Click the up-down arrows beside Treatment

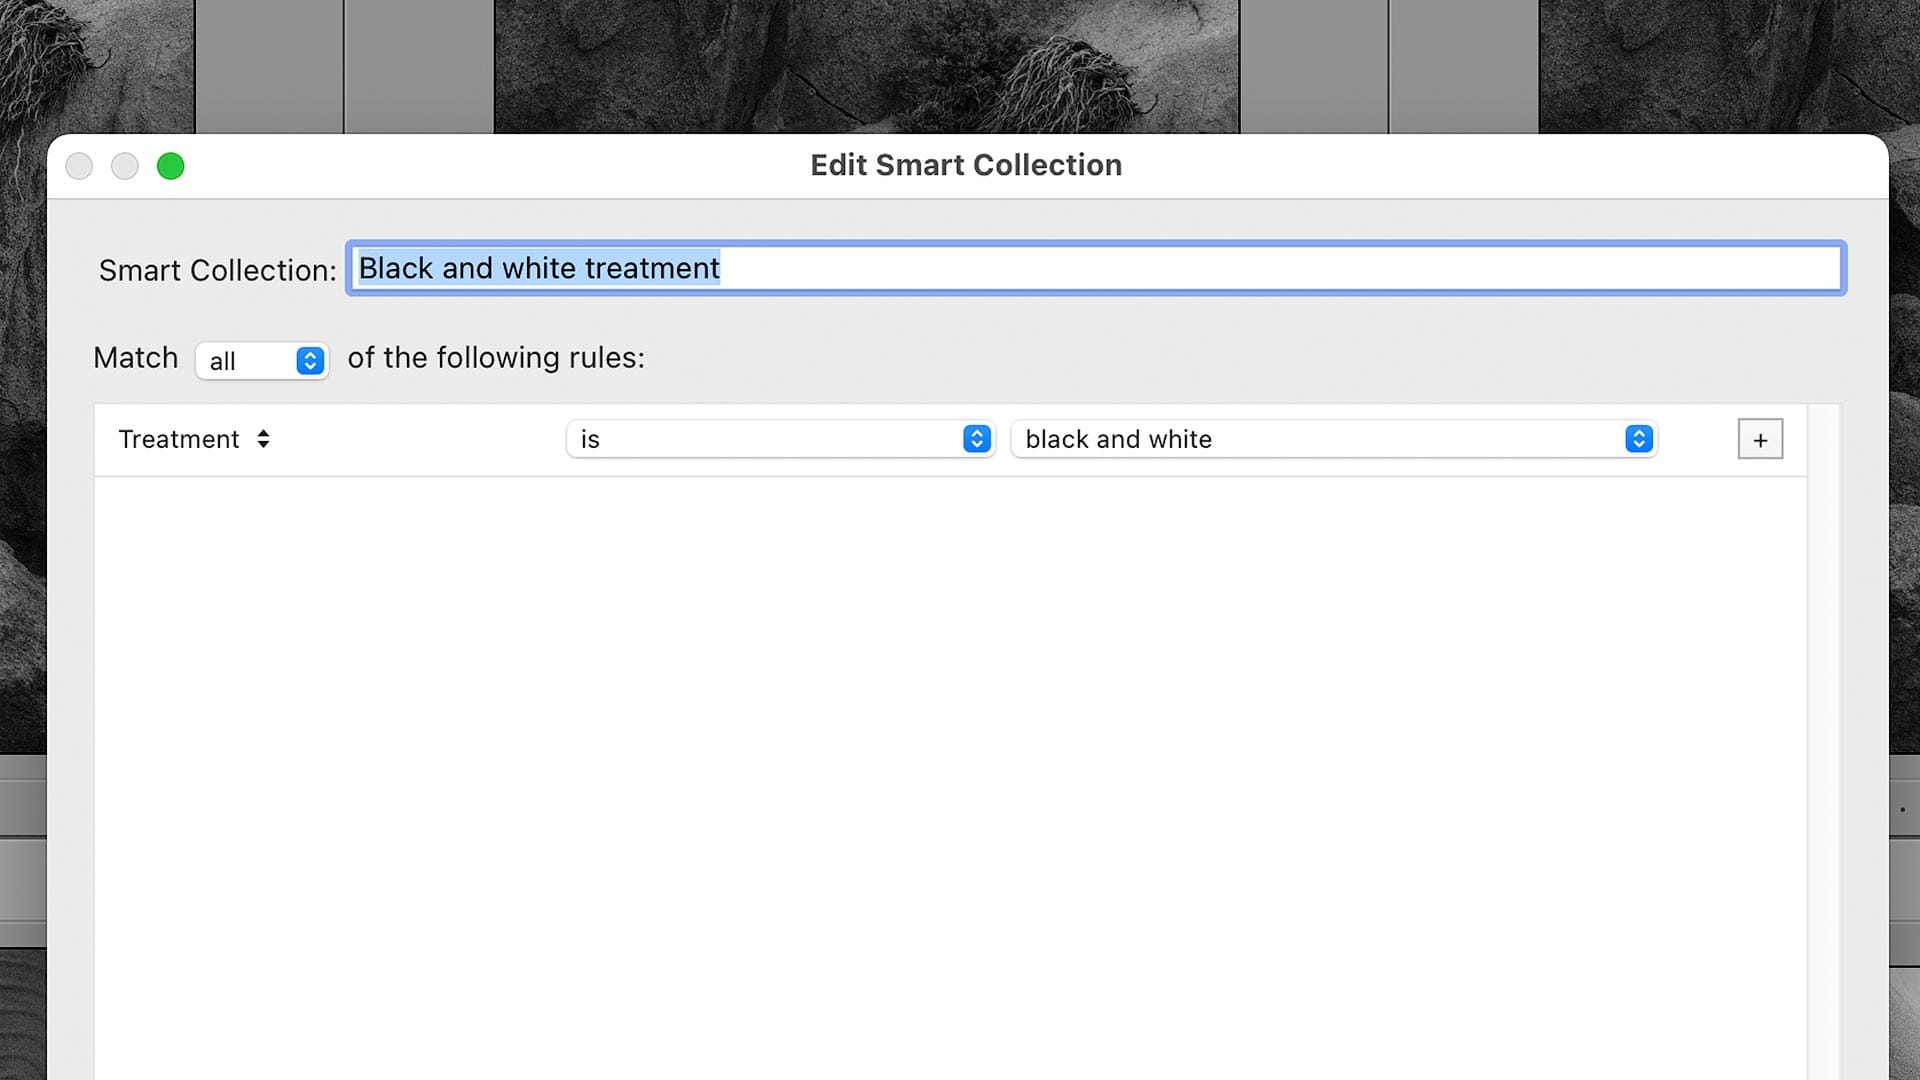pyautogui.click(x=263, y=439)
